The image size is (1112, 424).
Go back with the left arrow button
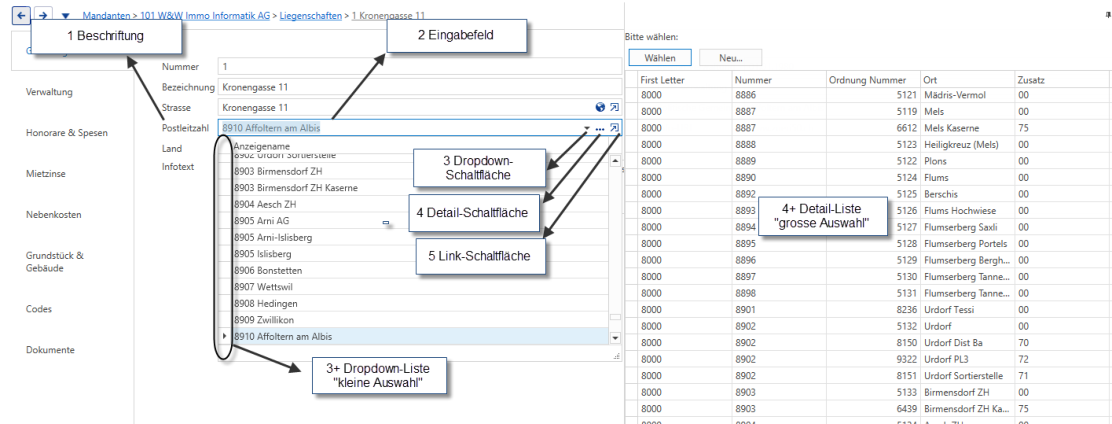[21, 15]
